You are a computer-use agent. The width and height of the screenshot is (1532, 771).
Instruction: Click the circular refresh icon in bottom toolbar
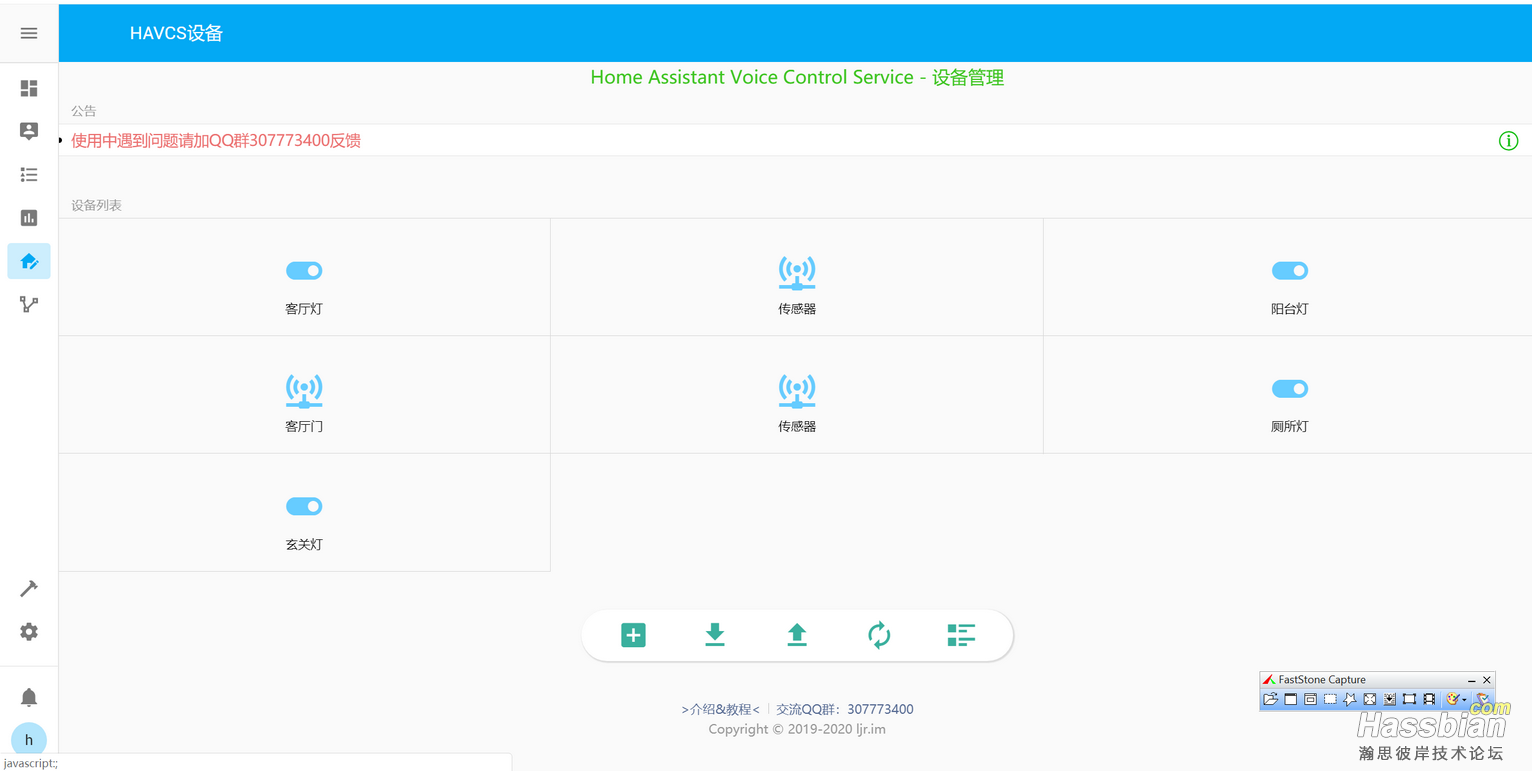879,635
